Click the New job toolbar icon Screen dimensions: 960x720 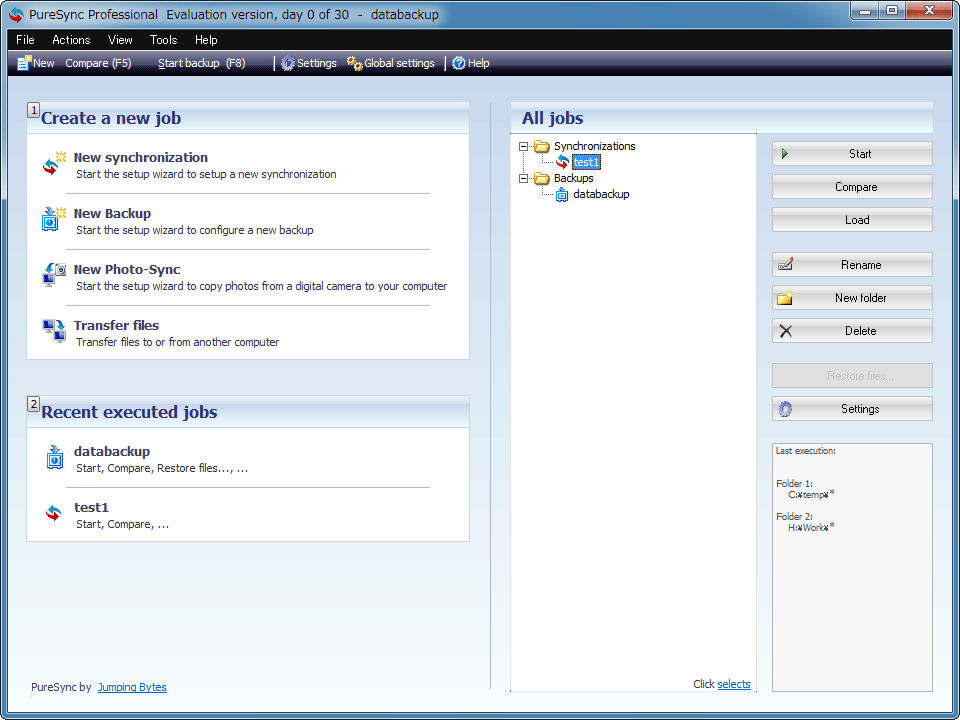24,63
